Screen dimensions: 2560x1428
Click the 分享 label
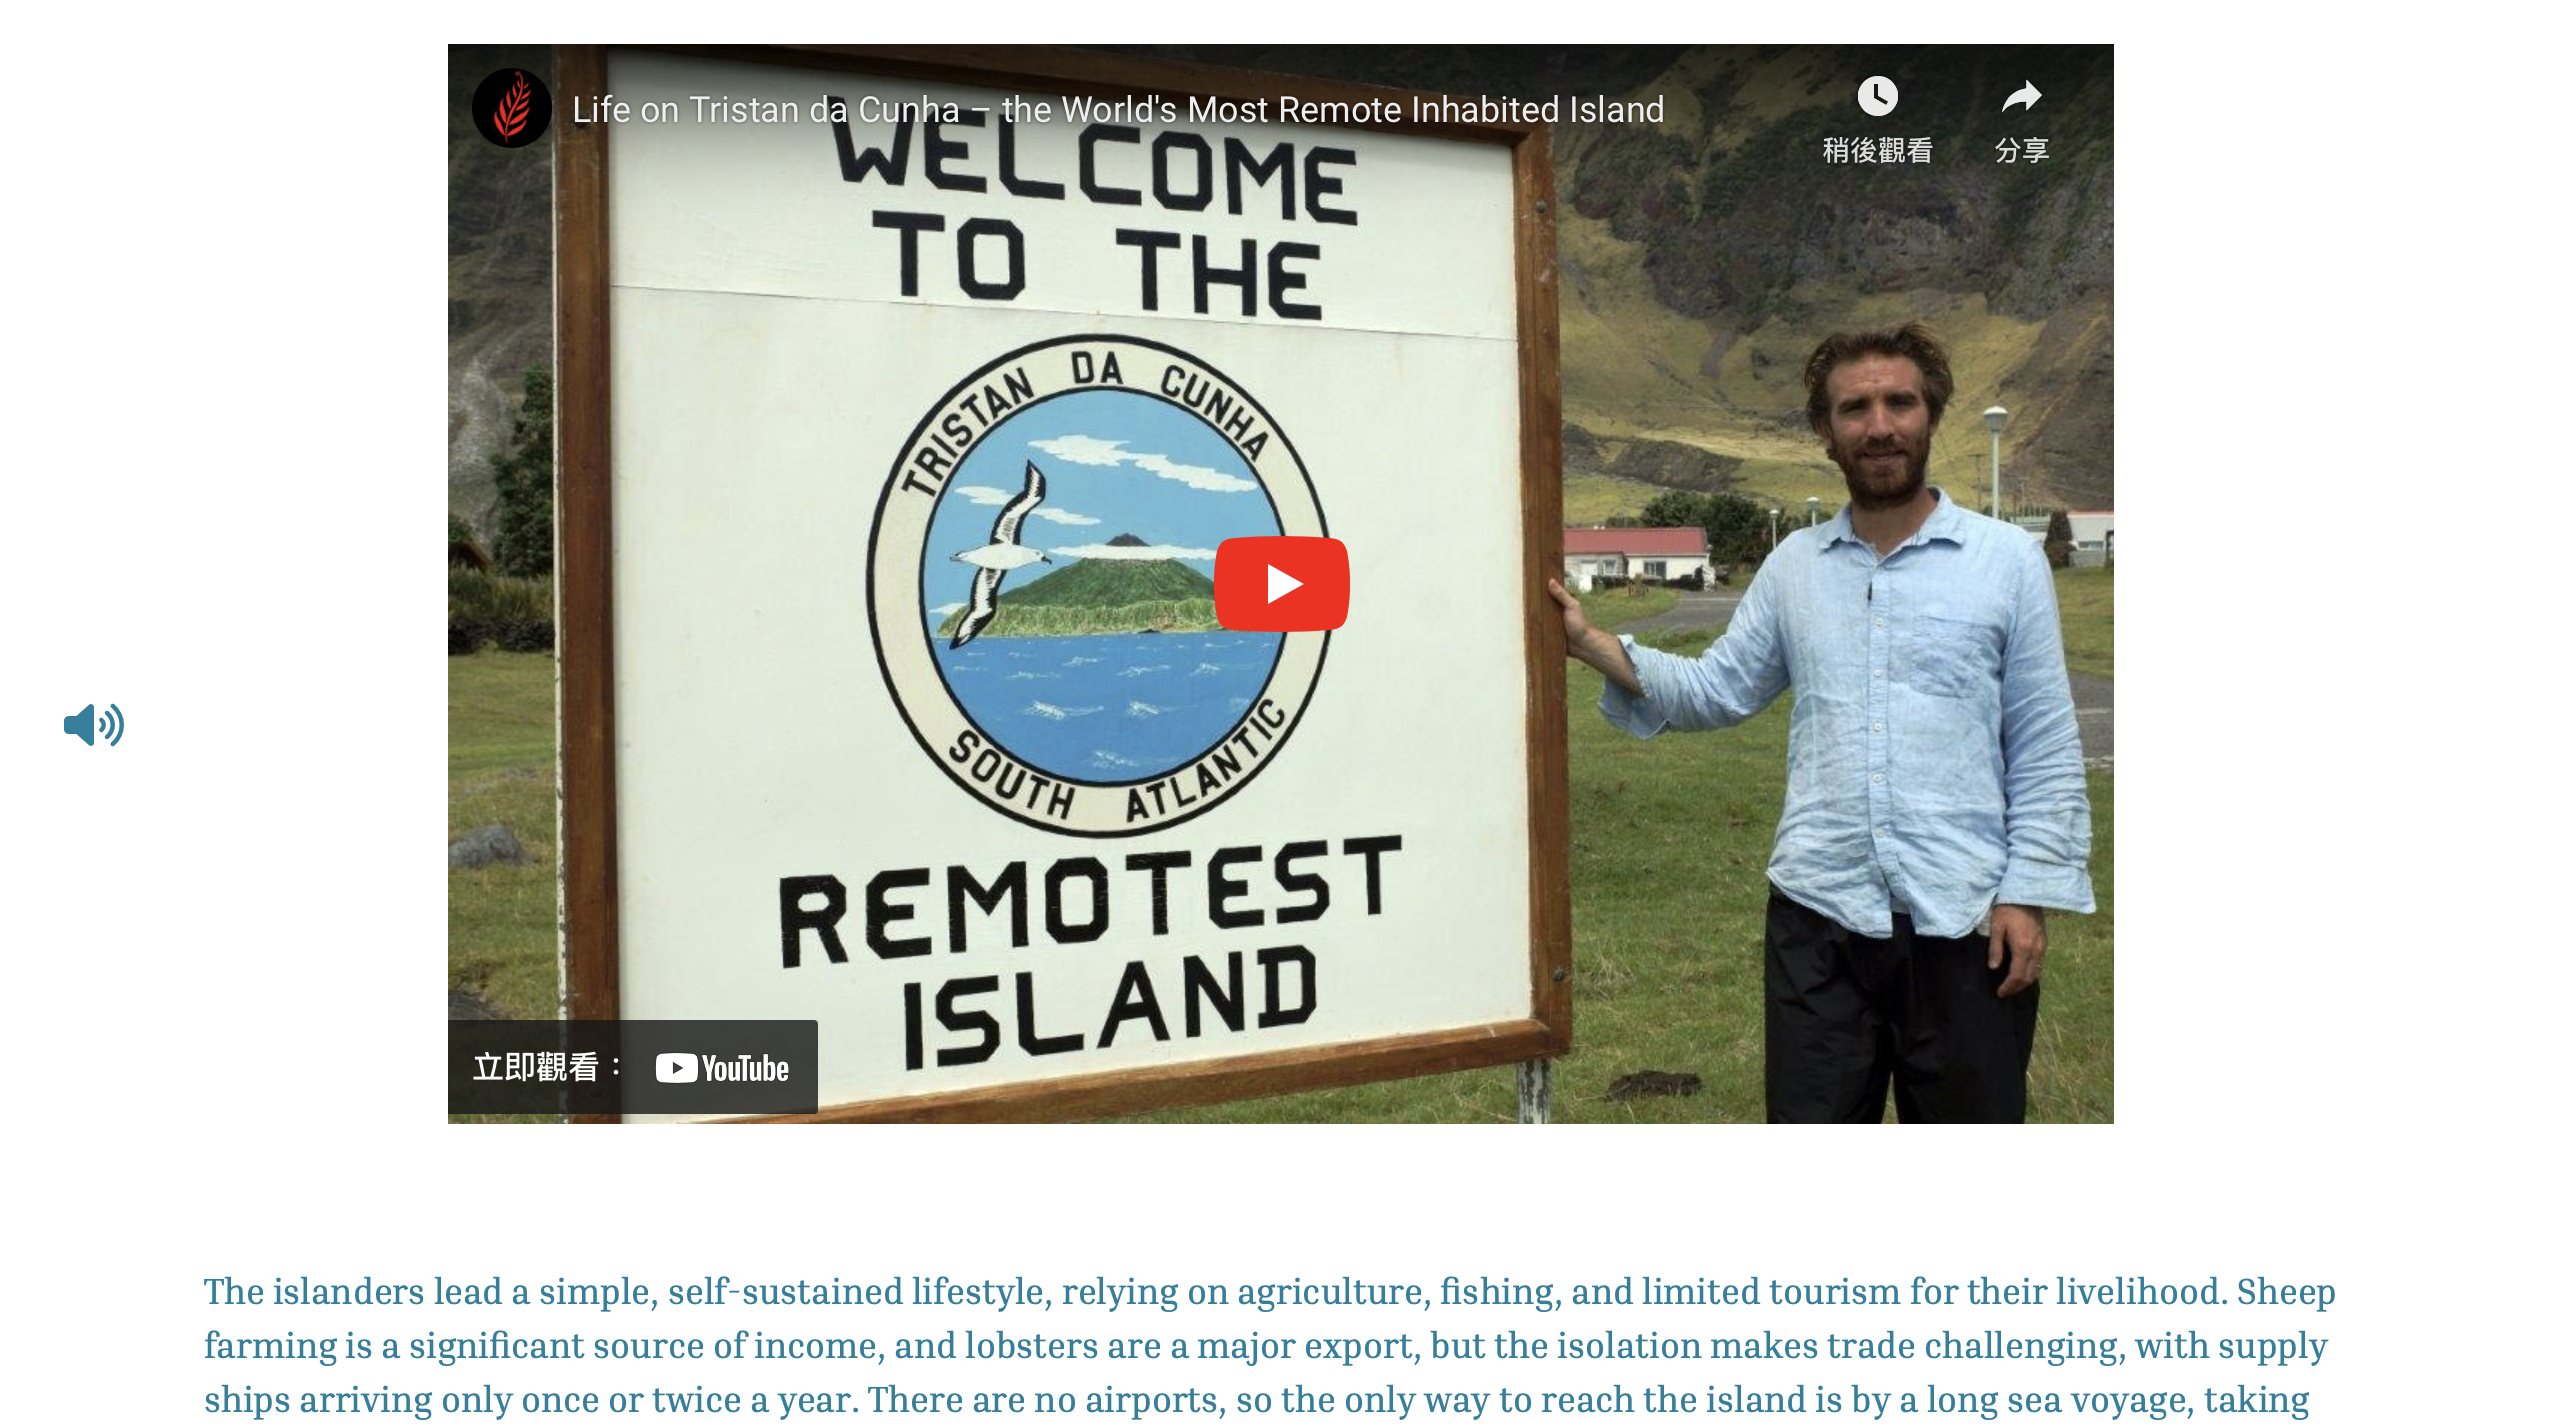2021,150
